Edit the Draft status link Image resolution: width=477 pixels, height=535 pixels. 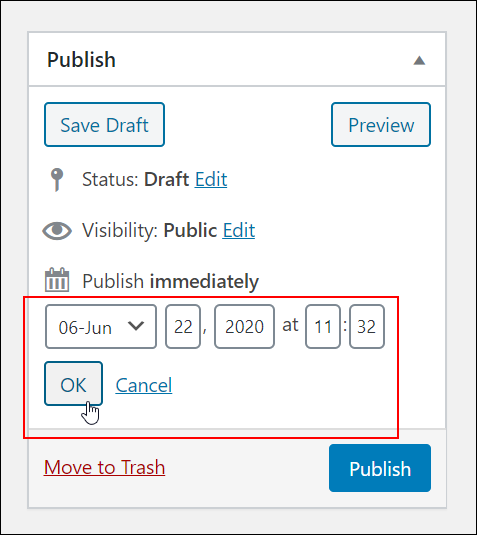(211, 179)
